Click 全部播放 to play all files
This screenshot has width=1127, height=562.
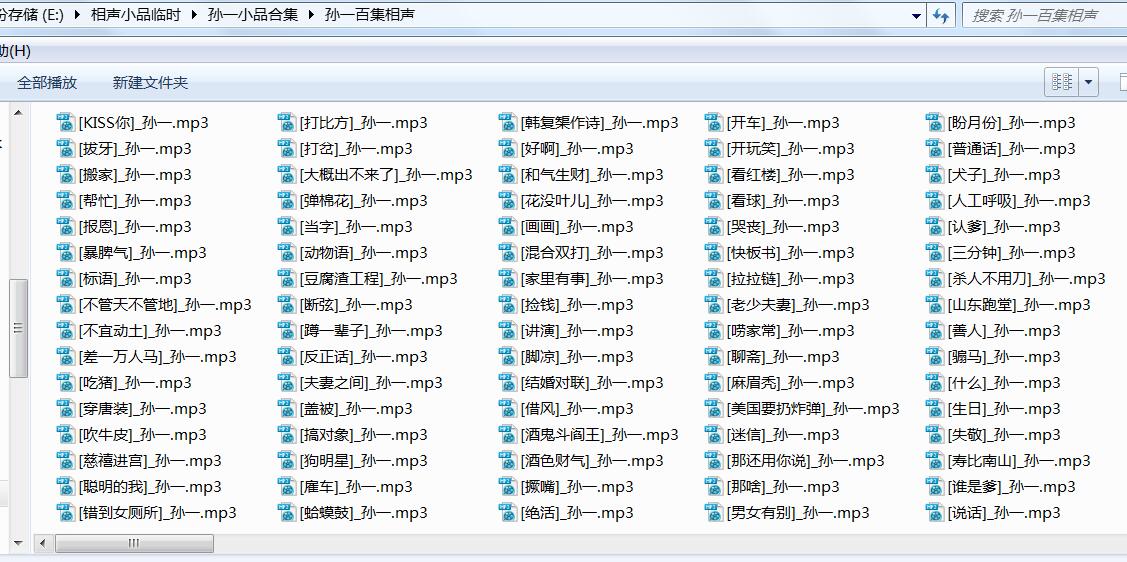tap(47, 83)
